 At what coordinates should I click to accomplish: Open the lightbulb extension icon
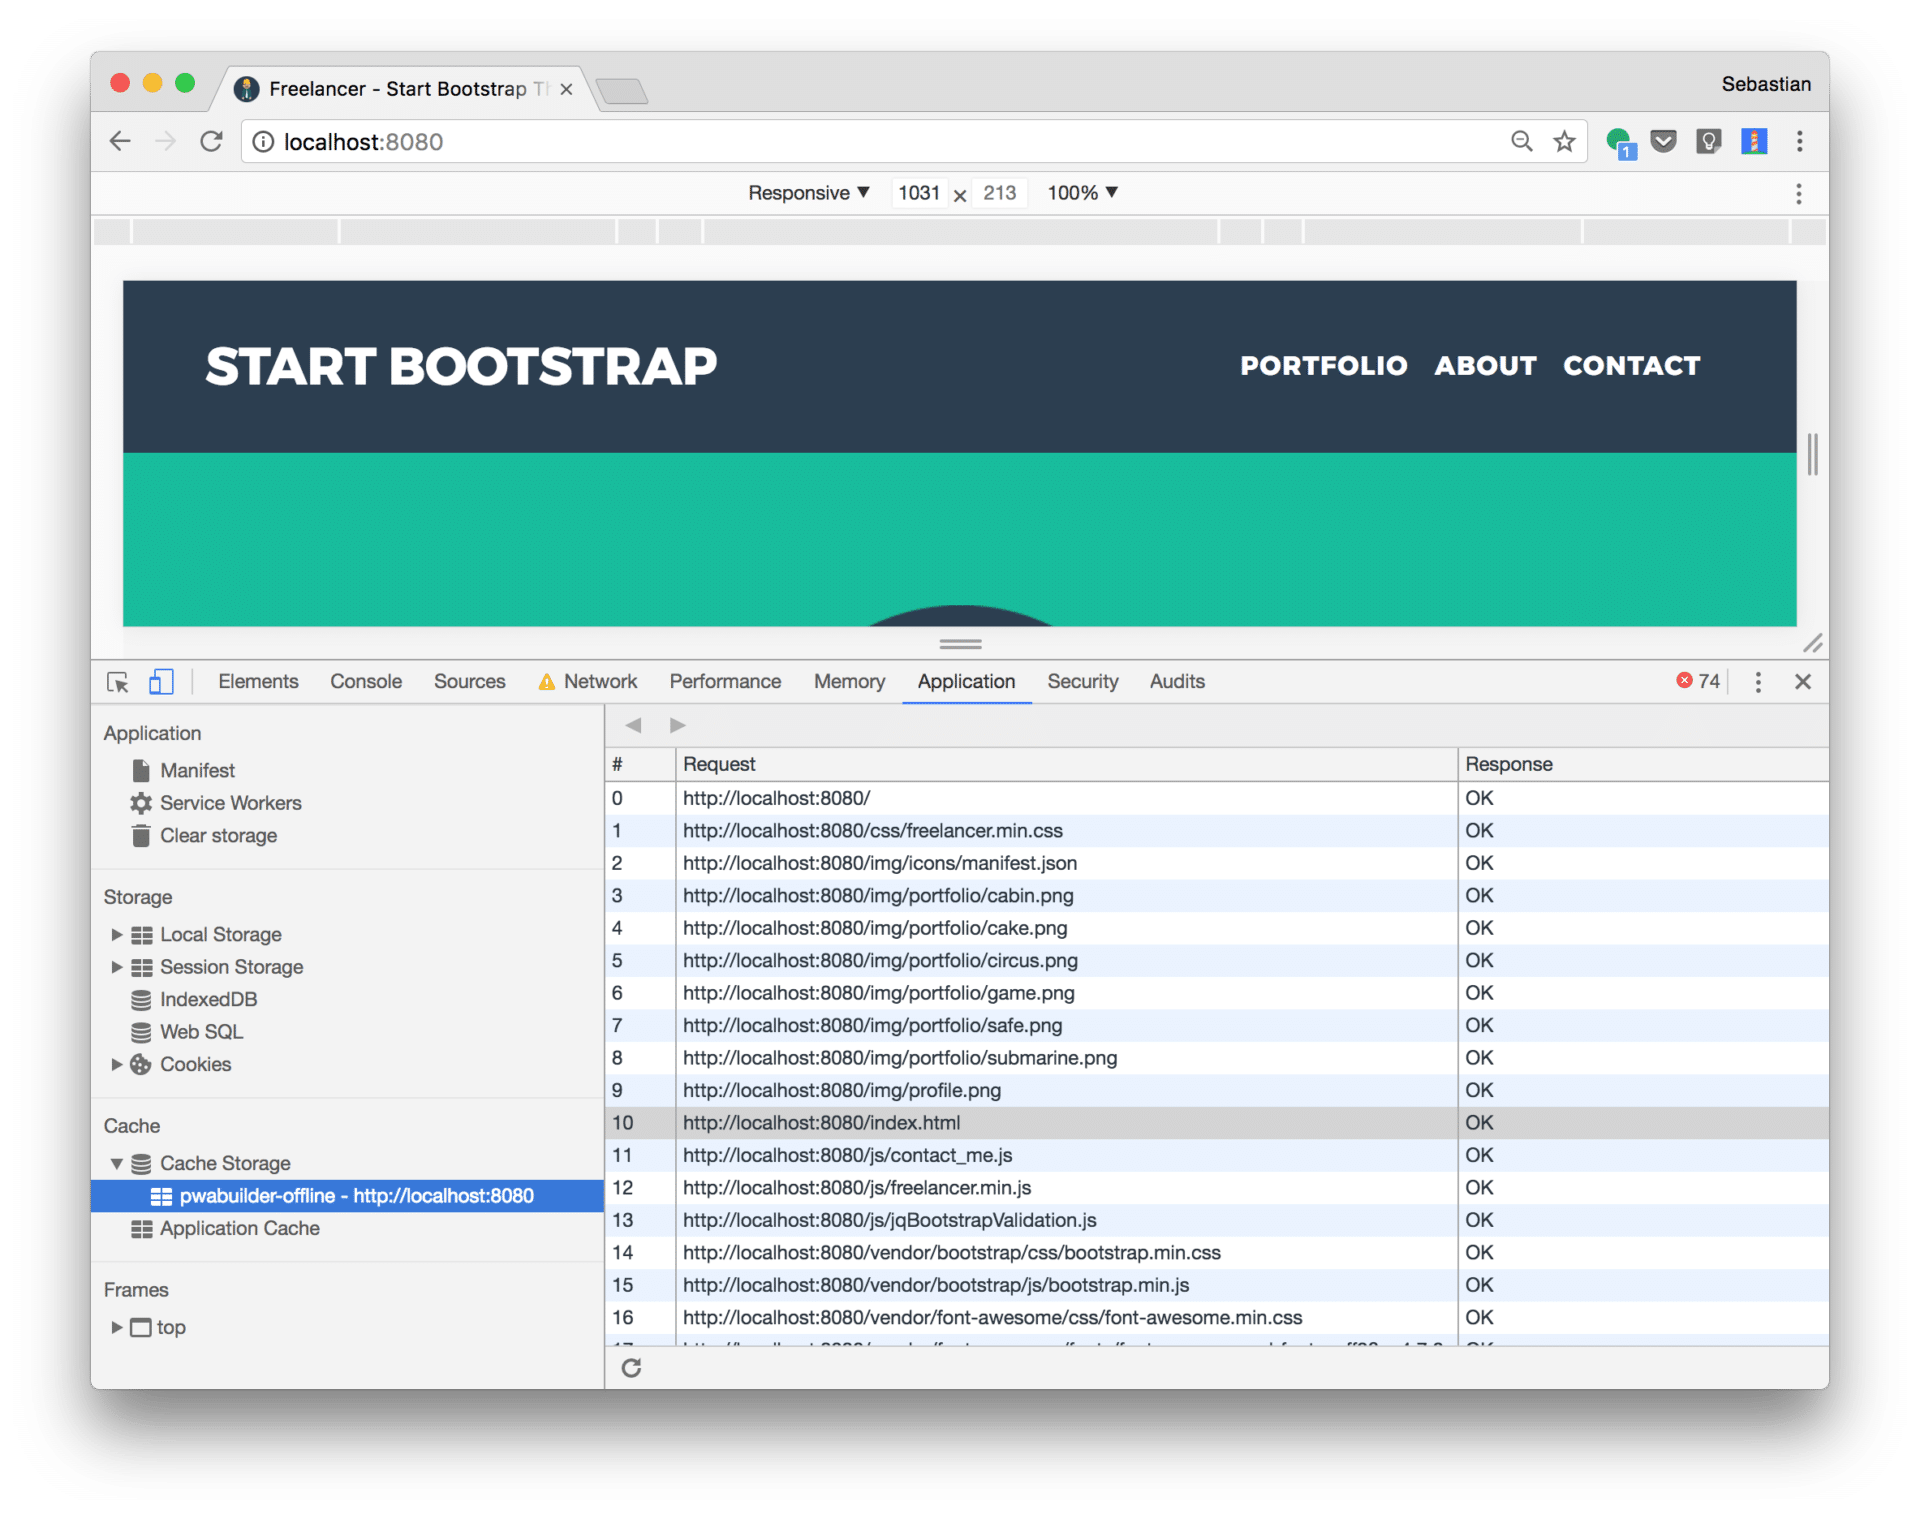pos(1708,141)
